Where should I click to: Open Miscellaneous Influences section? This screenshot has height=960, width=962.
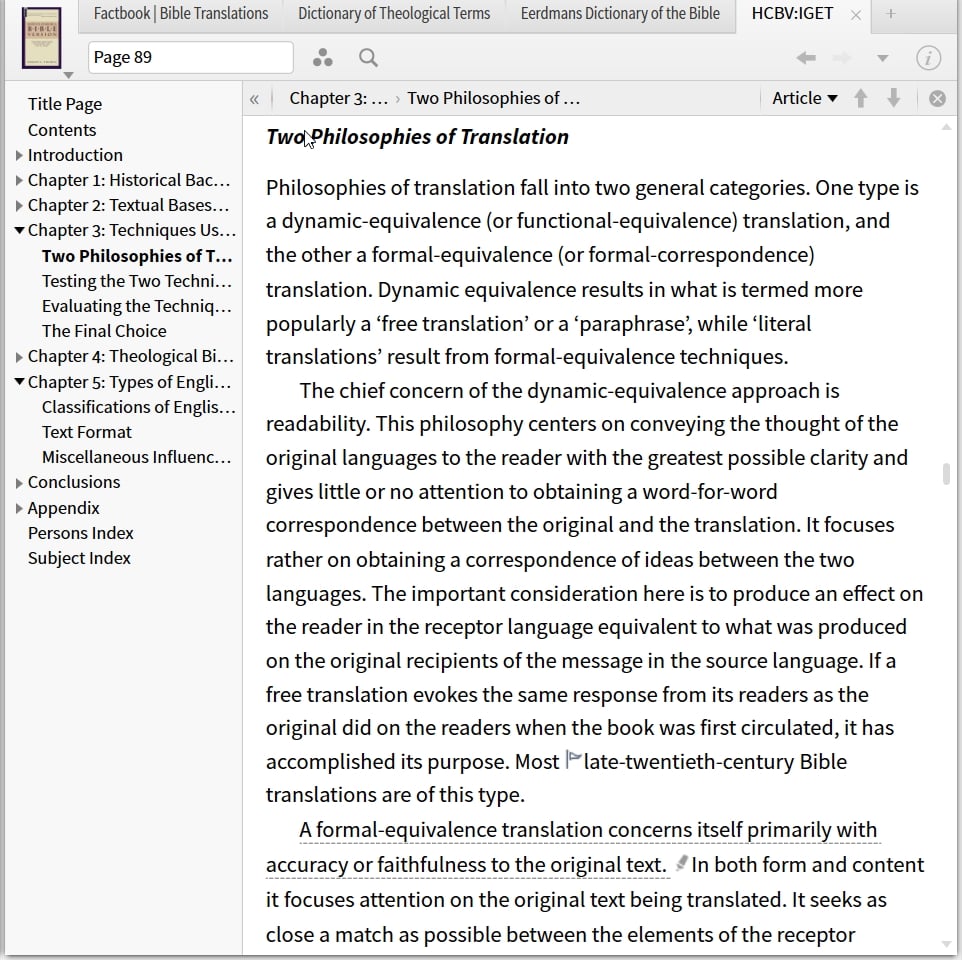136,458
